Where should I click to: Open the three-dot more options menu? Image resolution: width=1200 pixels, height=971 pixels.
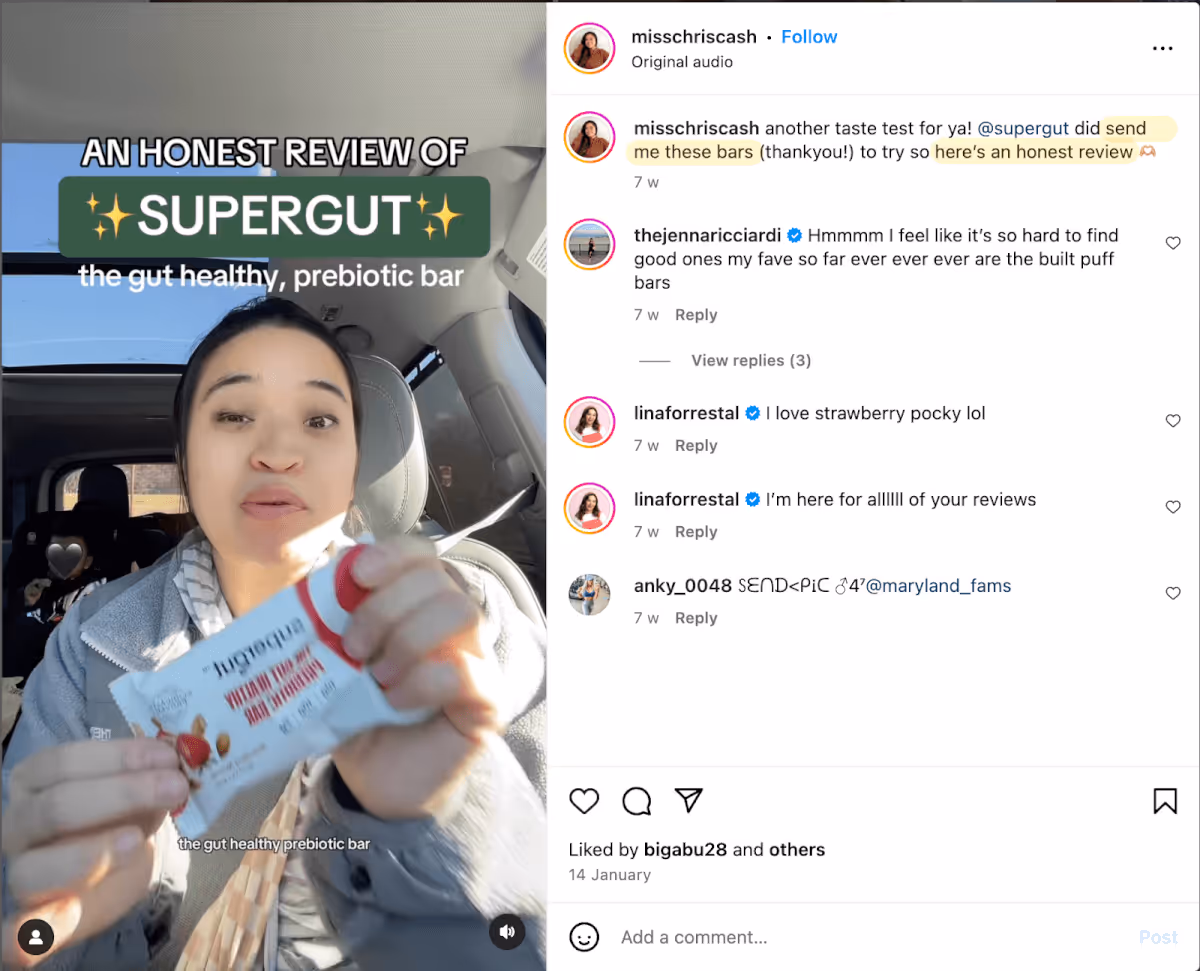pos(1163,48)
